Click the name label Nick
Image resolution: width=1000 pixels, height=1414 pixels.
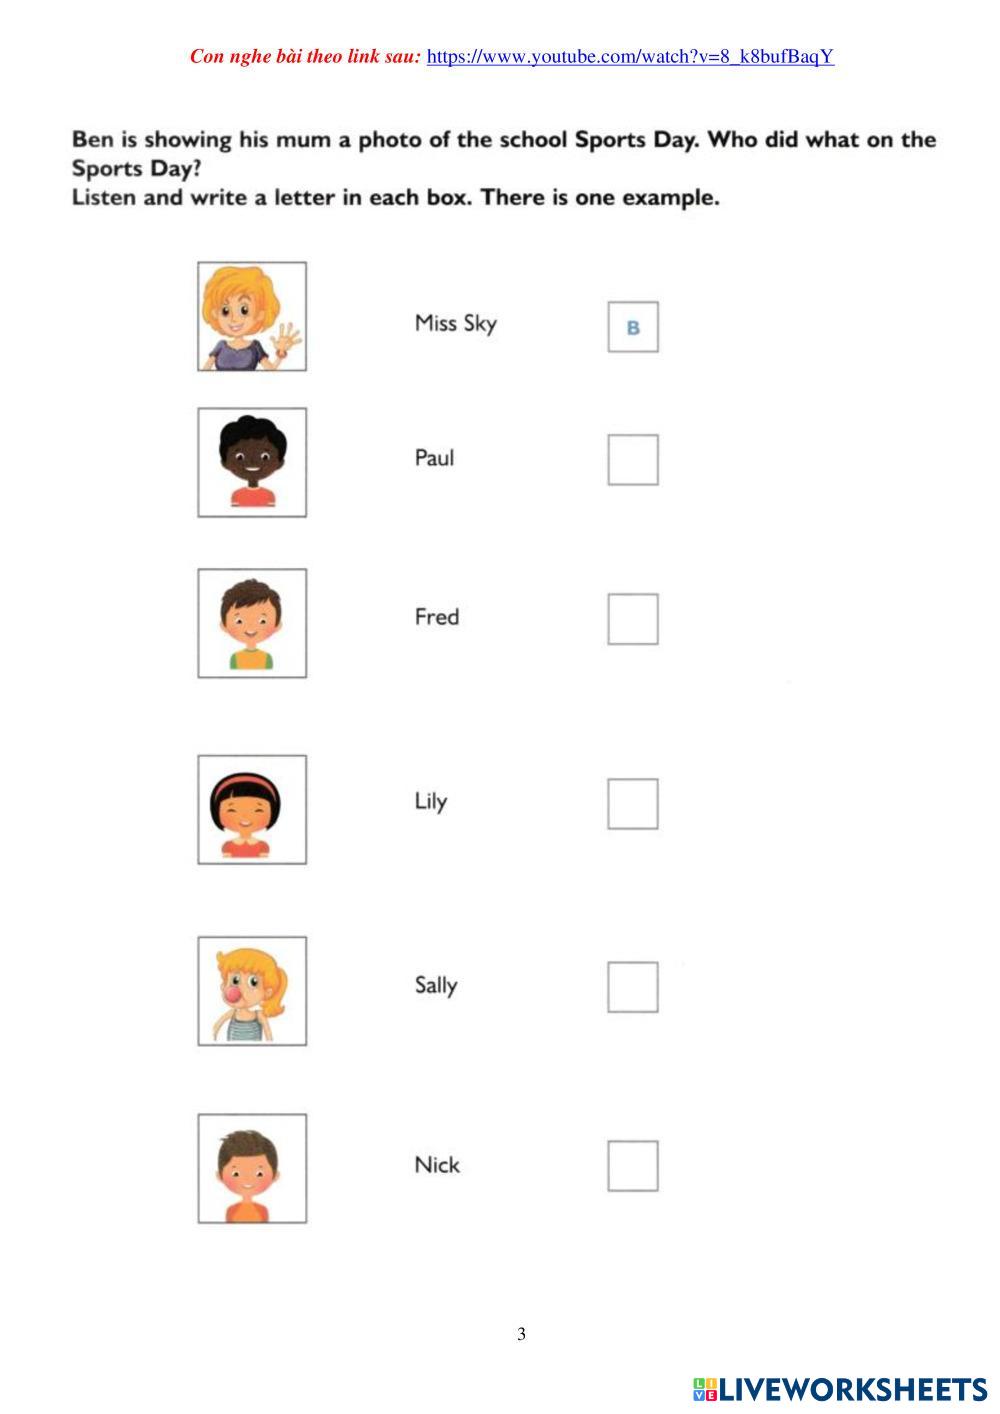[x=437, y=1165]
